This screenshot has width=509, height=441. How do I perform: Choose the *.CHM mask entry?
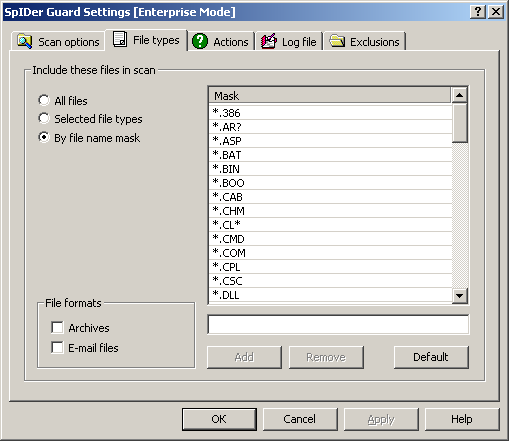(x=330, y=211)
